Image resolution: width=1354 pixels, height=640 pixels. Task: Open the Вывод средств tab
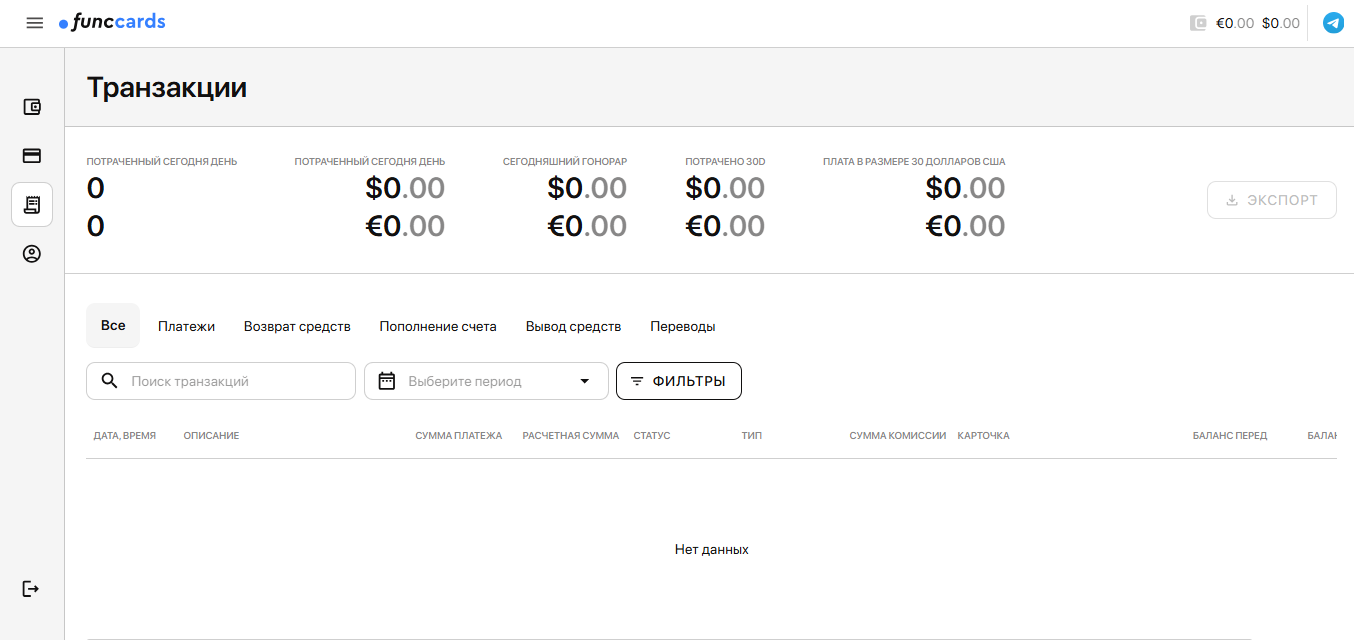coord(573,326)
